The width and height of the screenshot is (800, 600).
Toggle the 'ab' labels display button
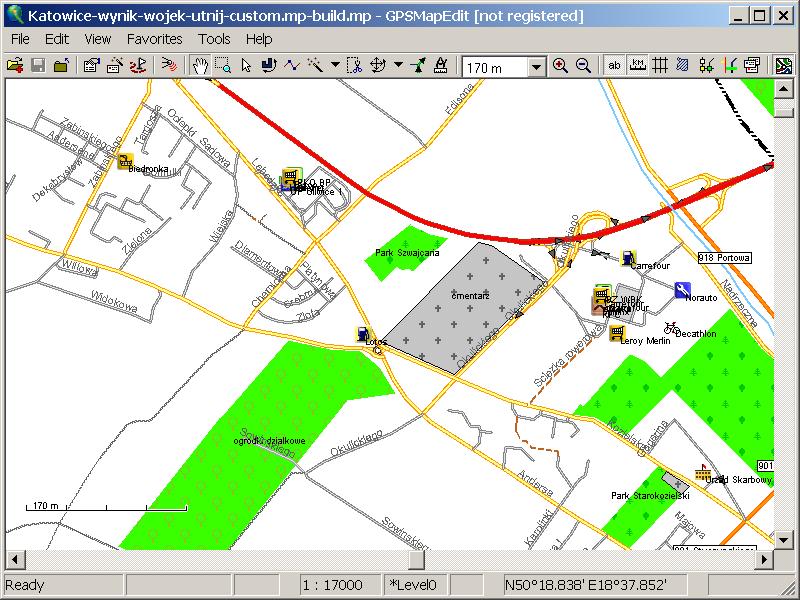point(614,66)
